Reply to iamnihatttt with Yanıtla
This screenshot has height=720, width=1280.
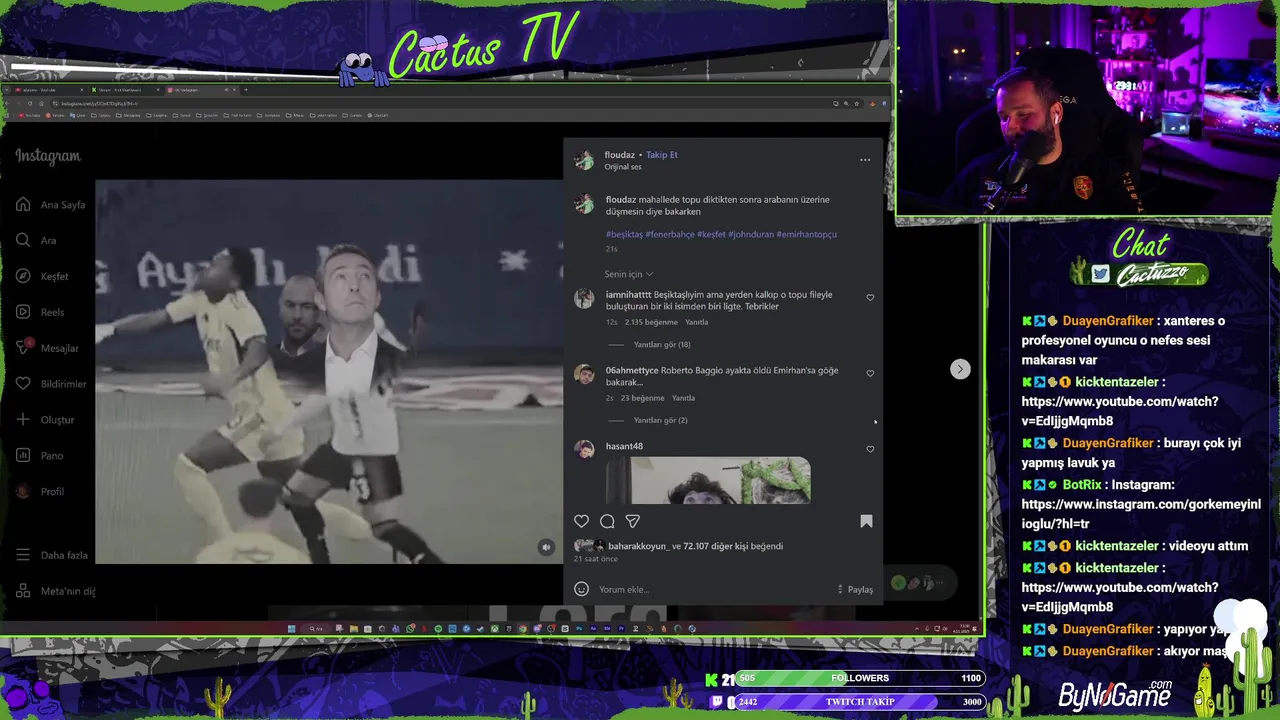pyautogui.click(x=696, y=322)
